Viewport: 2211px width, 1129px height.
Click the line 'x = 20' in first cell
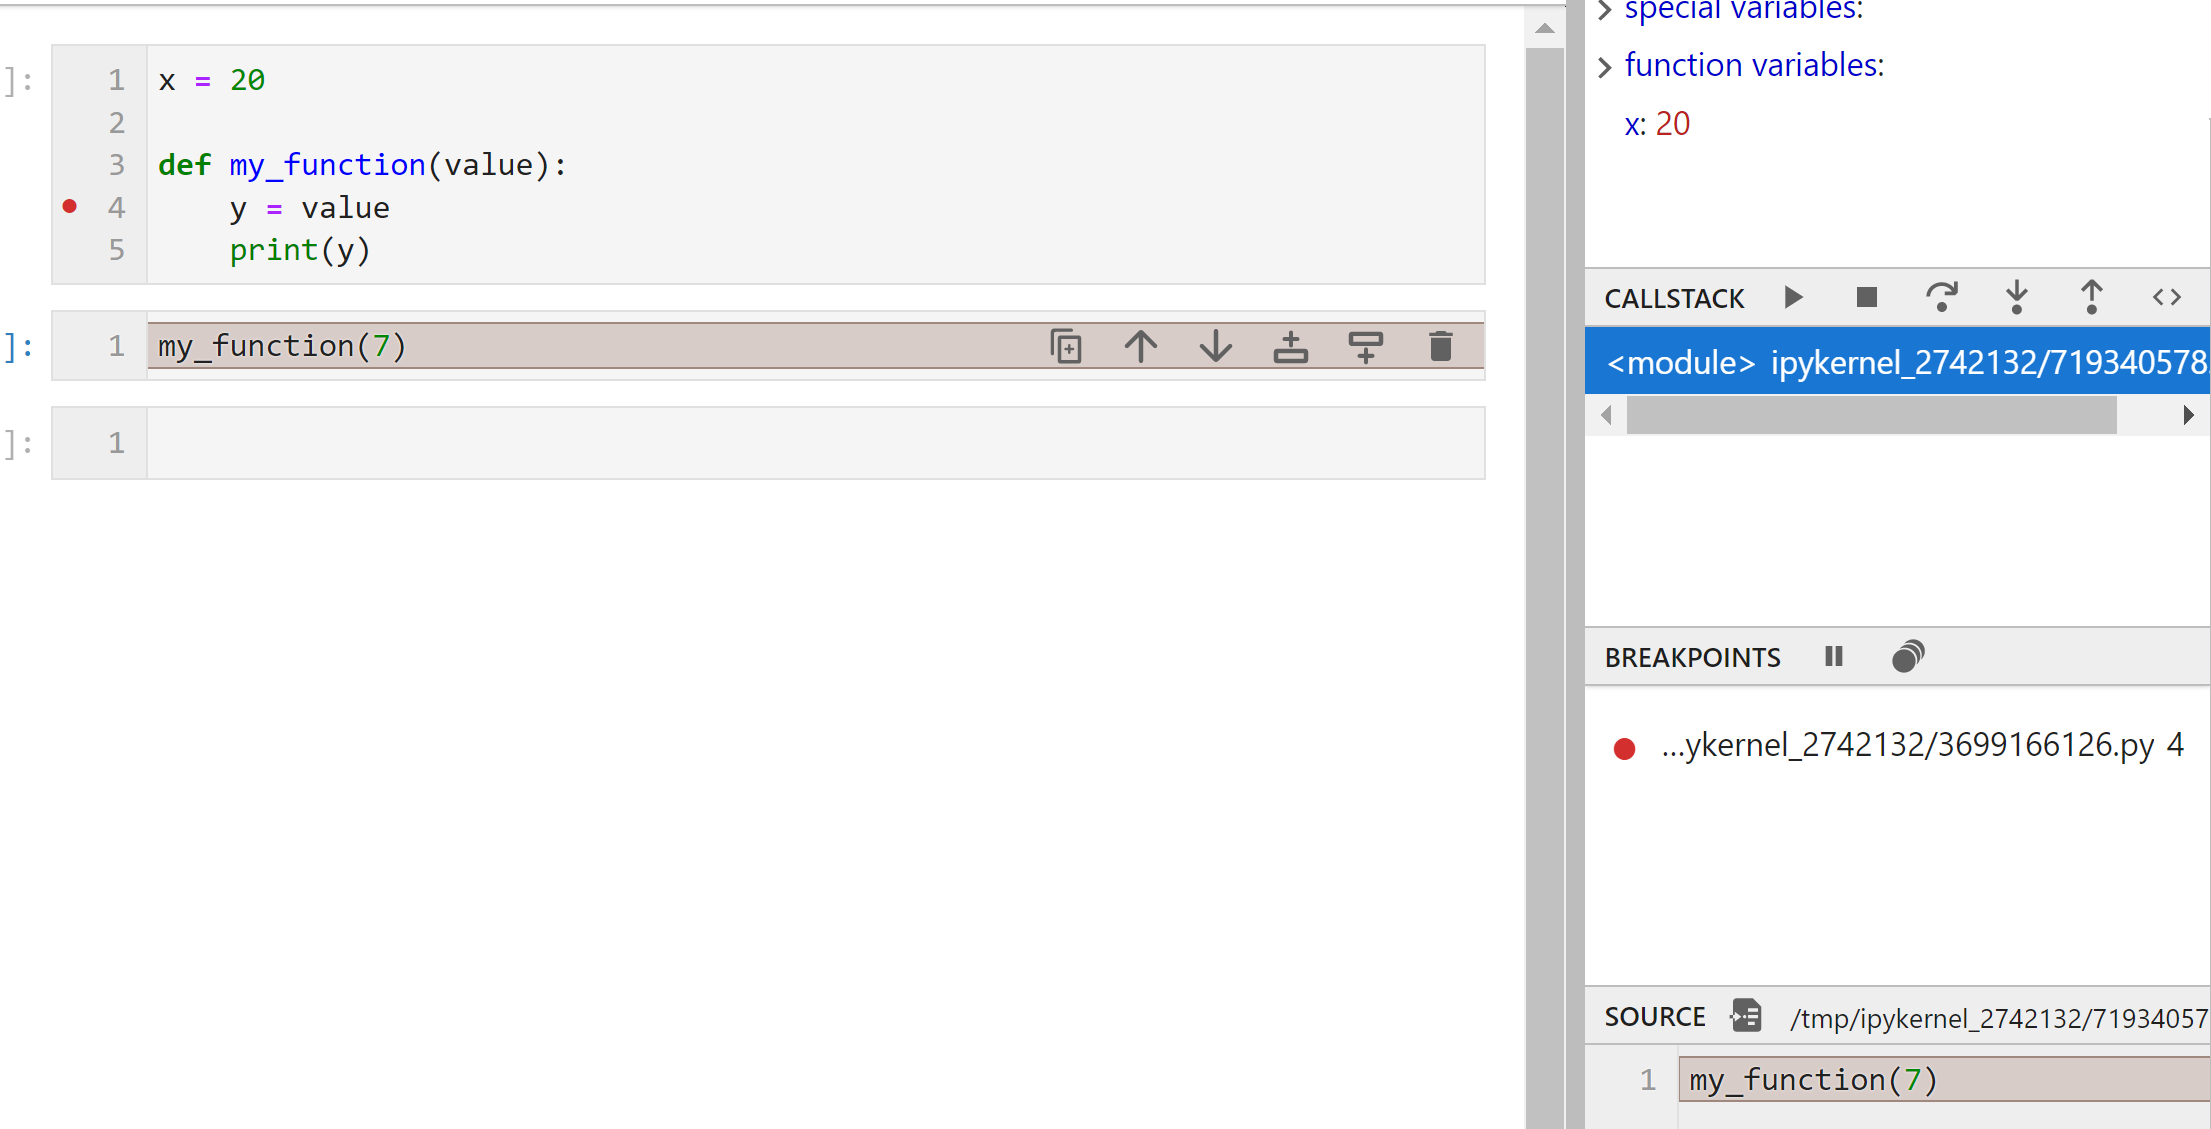point(212,80)
